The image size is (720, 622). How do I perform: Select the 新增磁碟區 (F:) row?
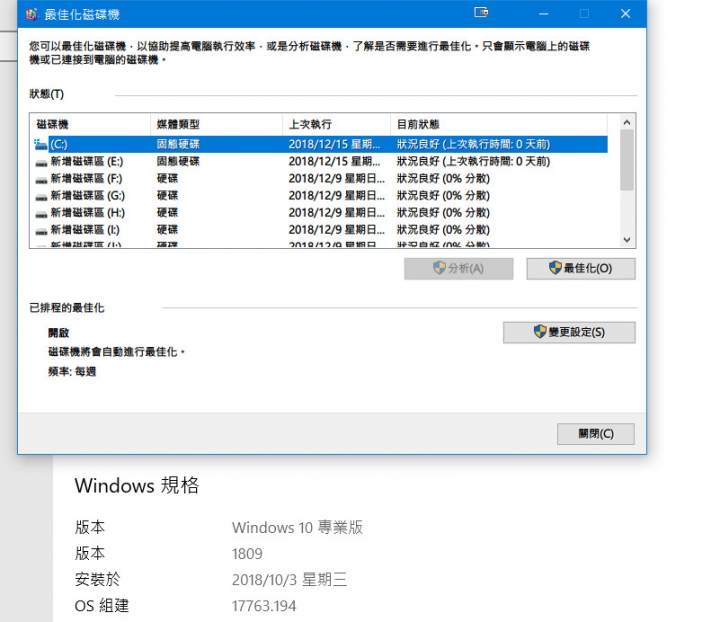(x=321, y=178)
